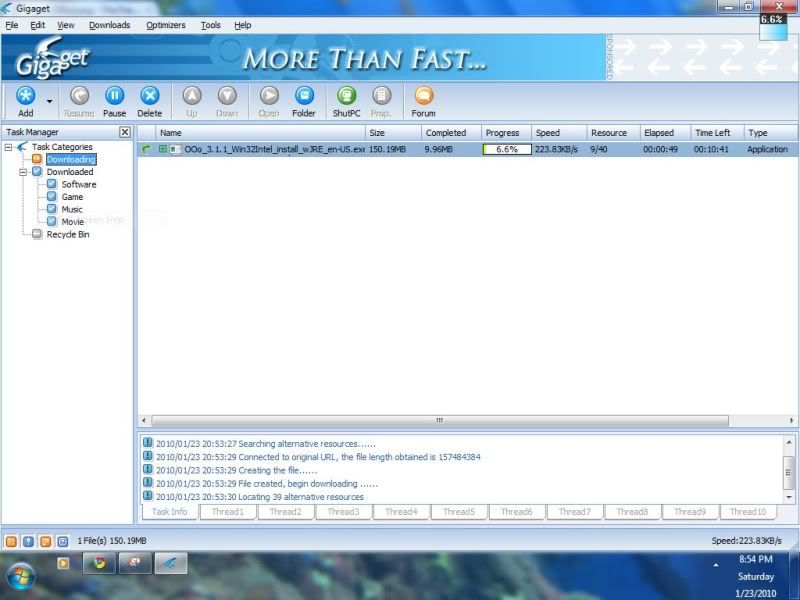Screen dimensions: 800x600
Task: Close the Task Manager panel
Action: click(125, 132)
